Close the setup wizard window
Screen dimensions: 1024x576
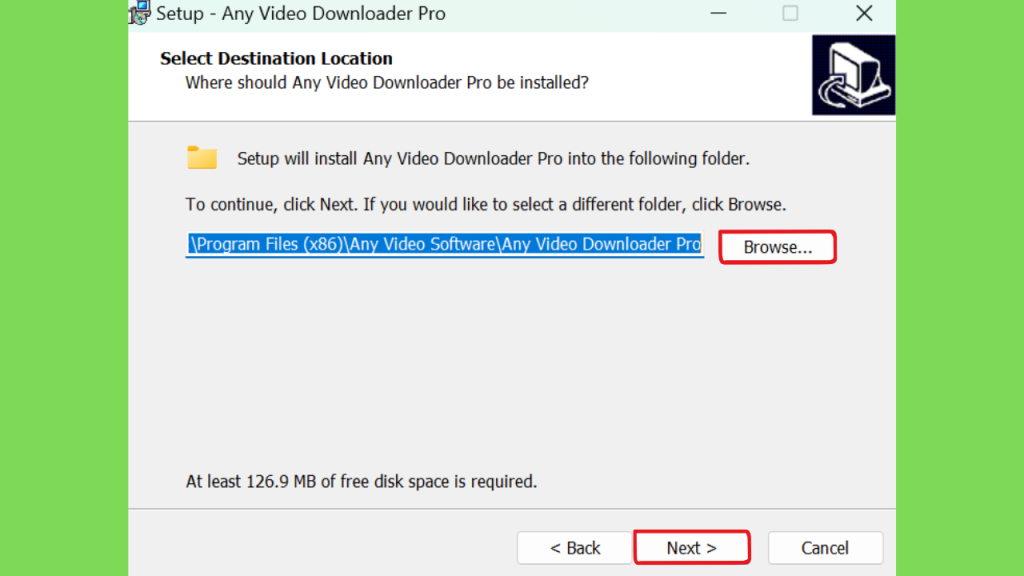[x=864, y=13]
